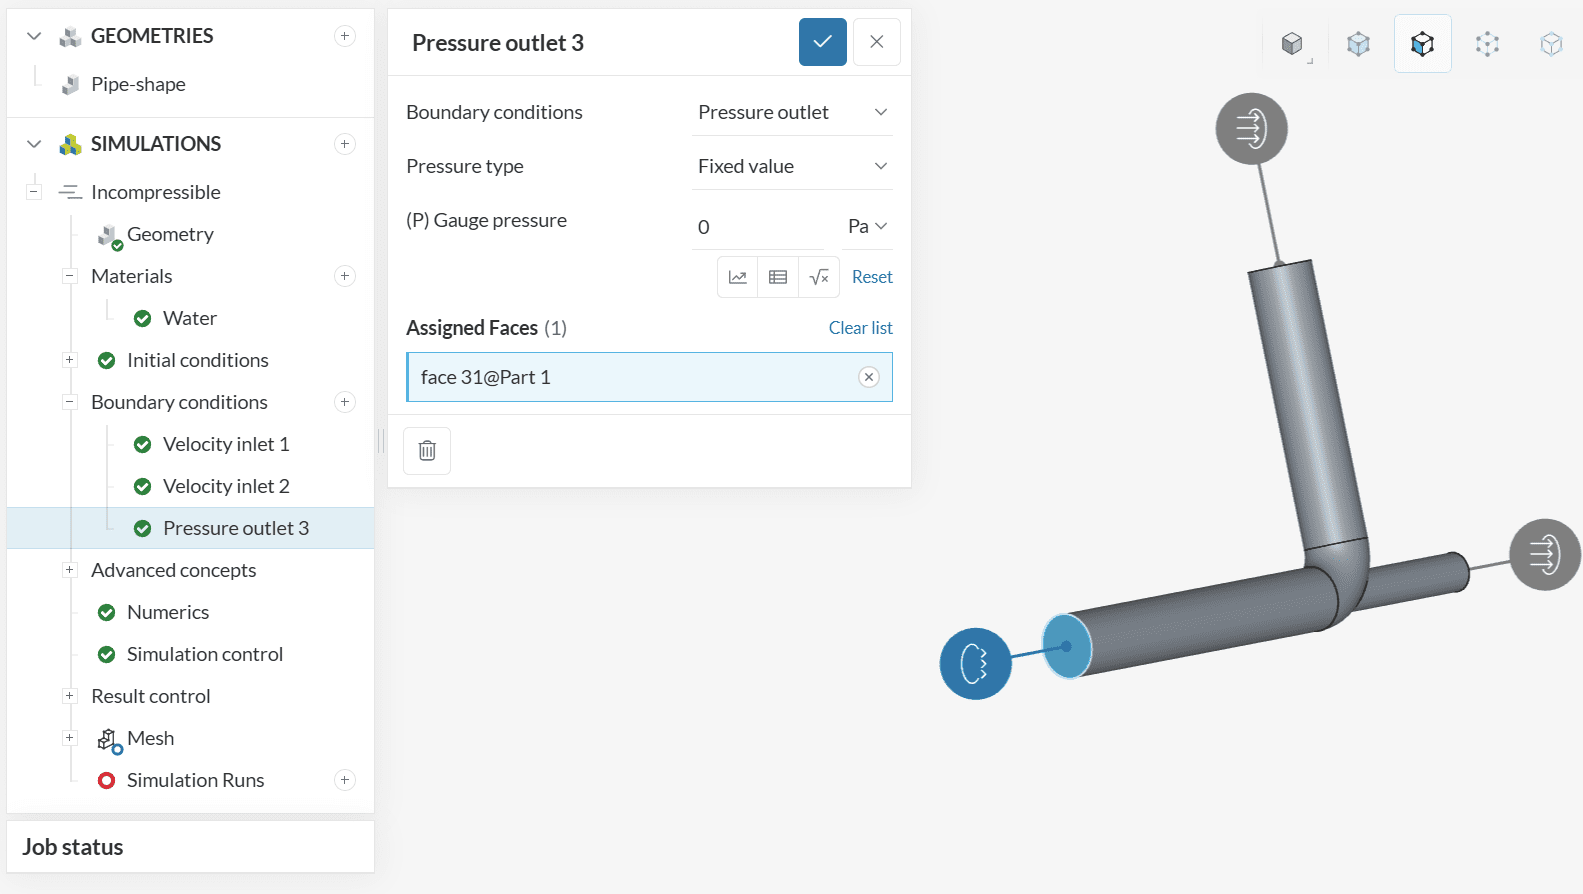Remove face 31@Part 1 from list
1583x894 pixels.
point(869,377)
